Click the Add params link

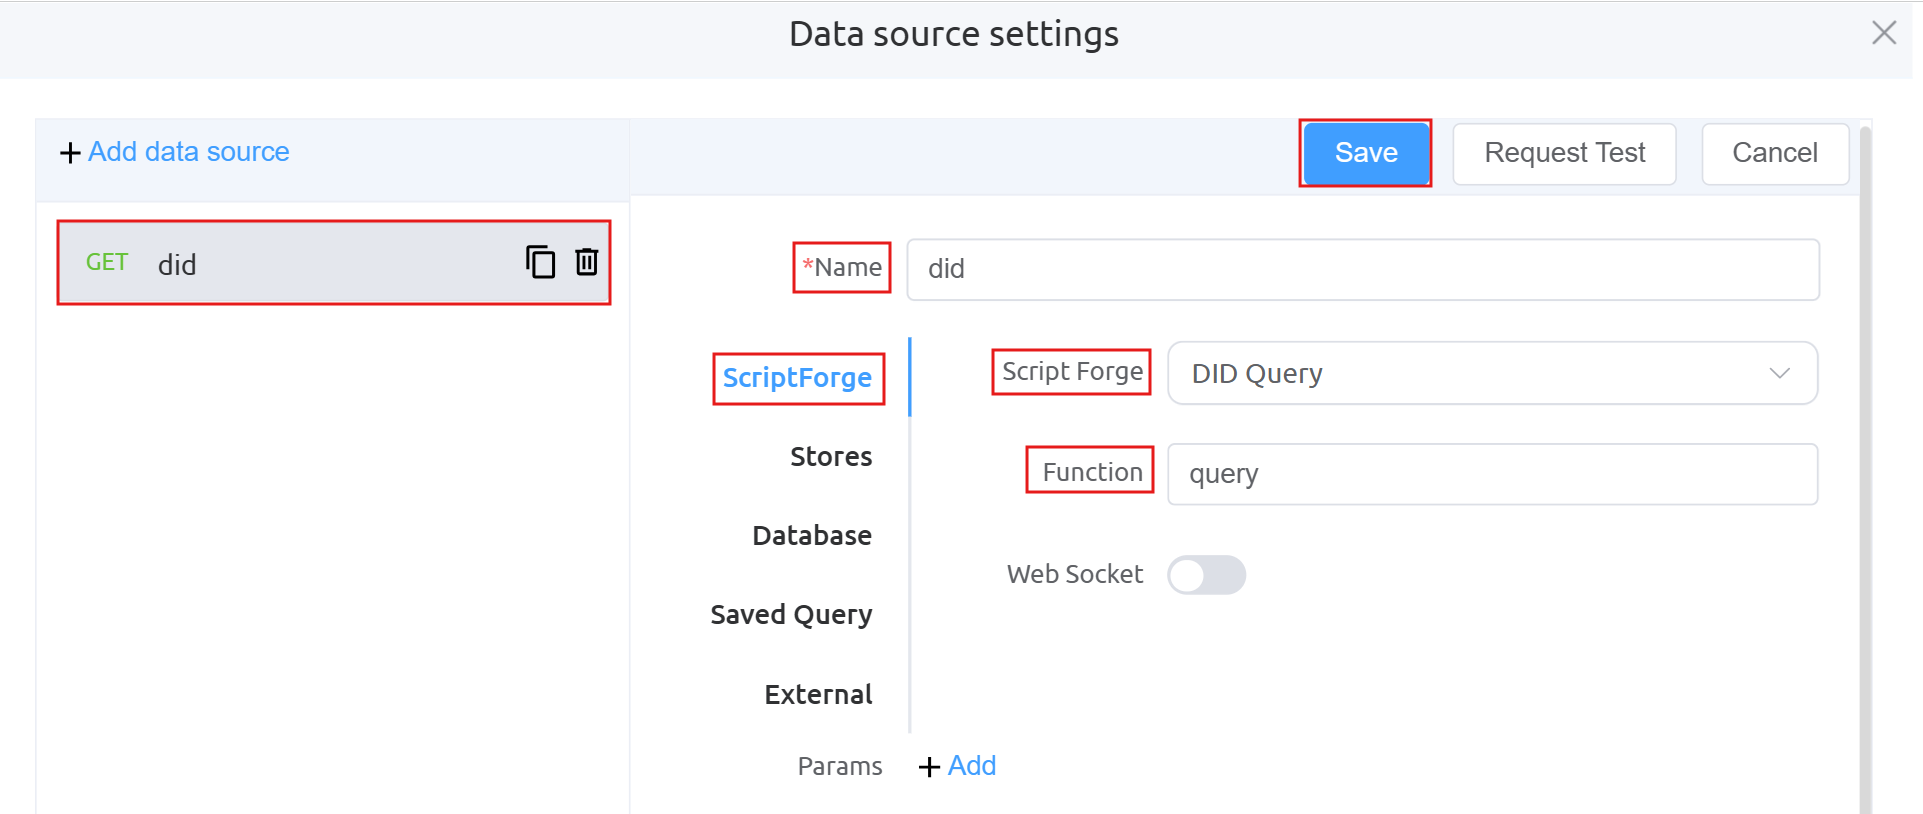pos(971,766)
